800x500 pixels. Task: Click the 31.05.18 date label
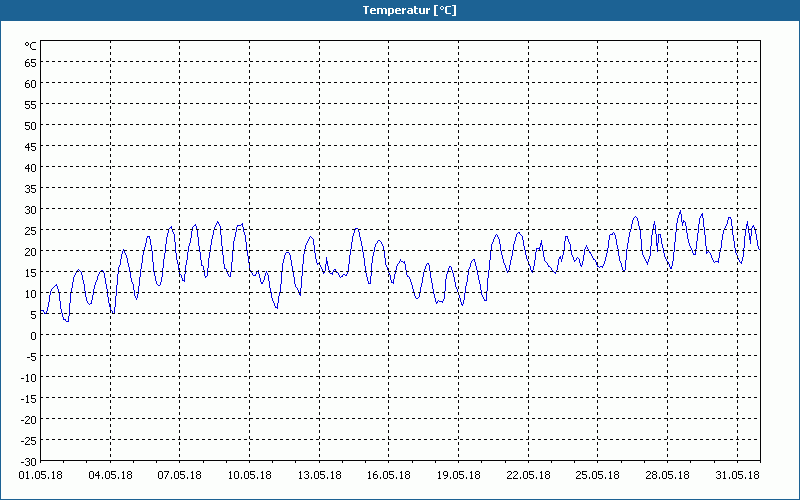[737, 476]
